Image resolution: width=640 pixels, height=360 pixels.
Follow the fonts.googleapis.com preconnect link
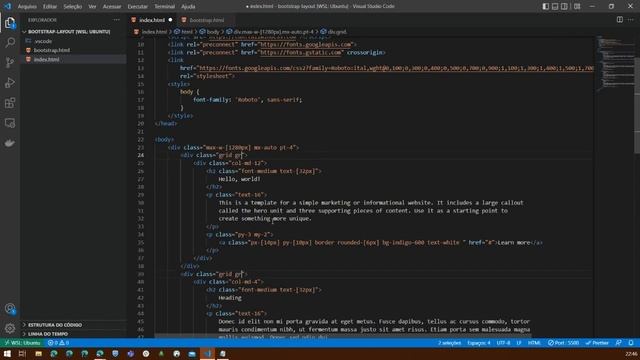pyautogui.click(x=306, y=44)
